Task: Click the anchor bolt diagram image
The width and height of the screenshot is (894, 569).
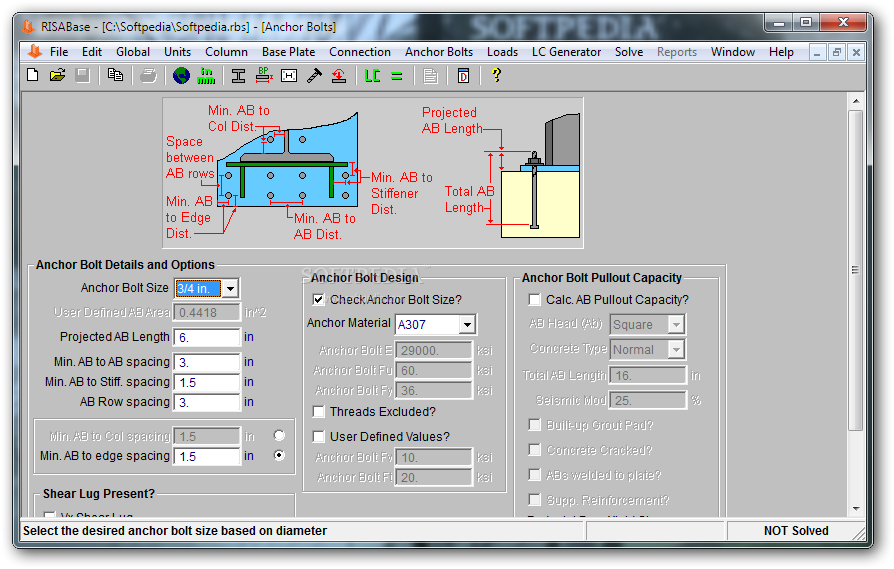Action: click(373, 173)
